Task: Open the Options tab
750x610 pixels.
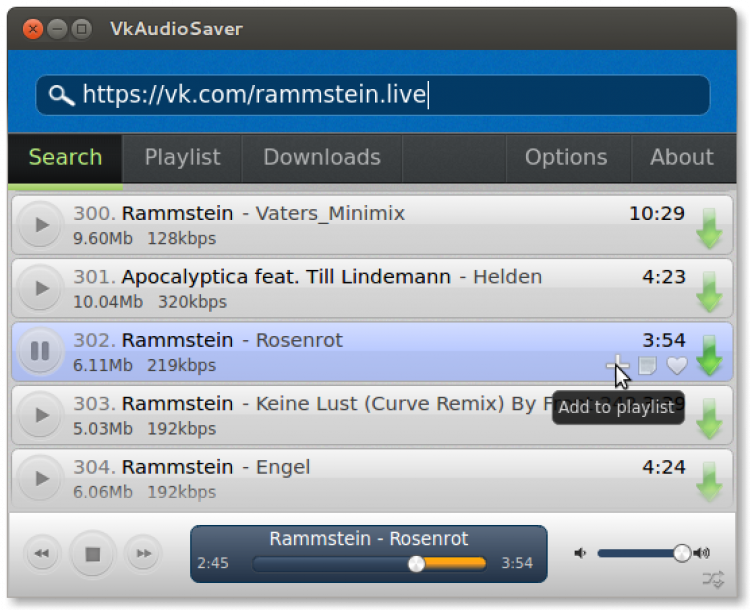Action: click(x=566, y=158)
